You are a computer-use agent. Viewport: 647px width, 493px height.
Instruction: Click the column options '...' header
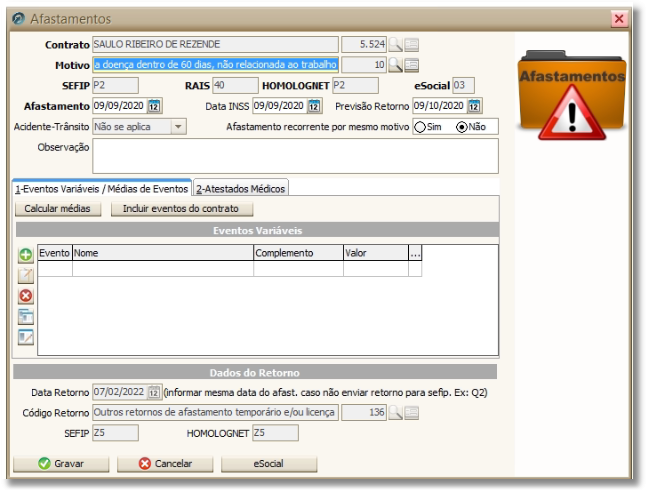click(415, 253)
